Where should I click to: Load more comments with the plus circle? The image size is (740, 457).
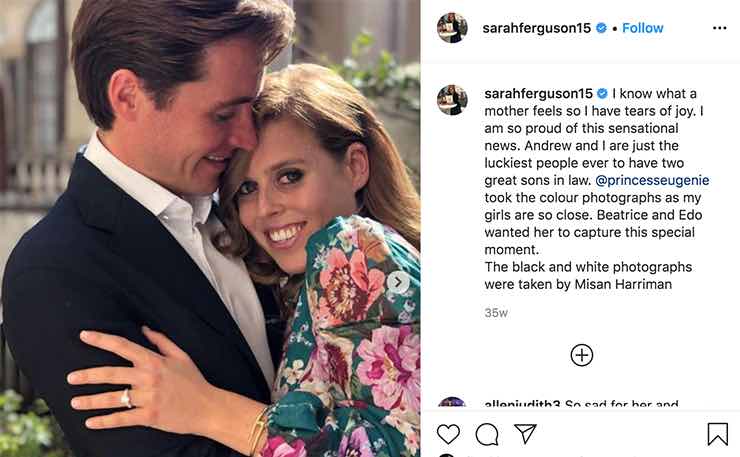[582, 355]
